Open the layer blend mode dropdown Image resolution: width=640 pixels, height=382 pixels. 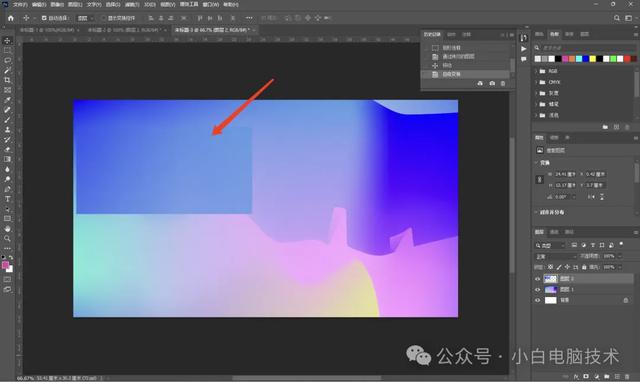coord(556,256)
